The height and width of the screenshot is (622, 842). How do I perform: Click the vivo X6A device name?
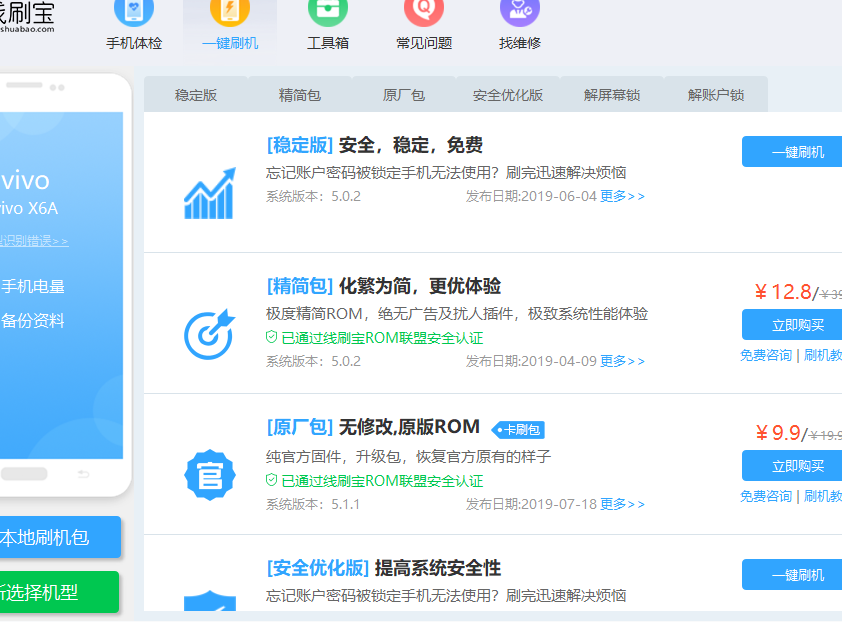[x=29, y=208]
